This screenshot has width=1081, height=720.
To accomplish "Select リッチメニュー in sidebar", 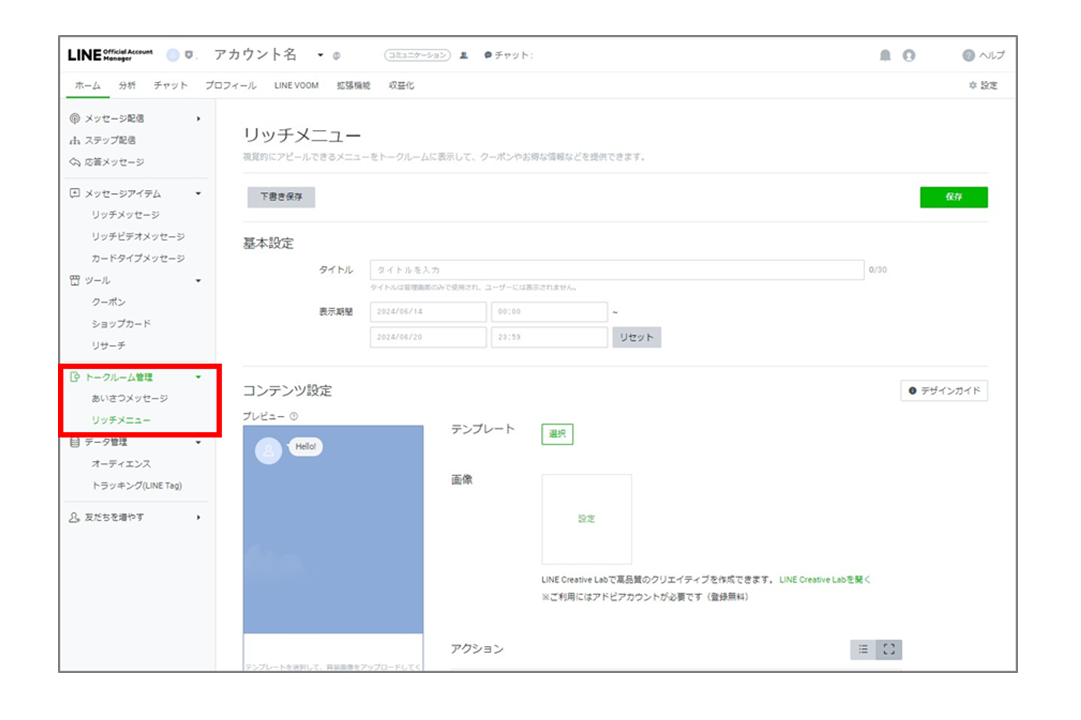I will (121, 420).
